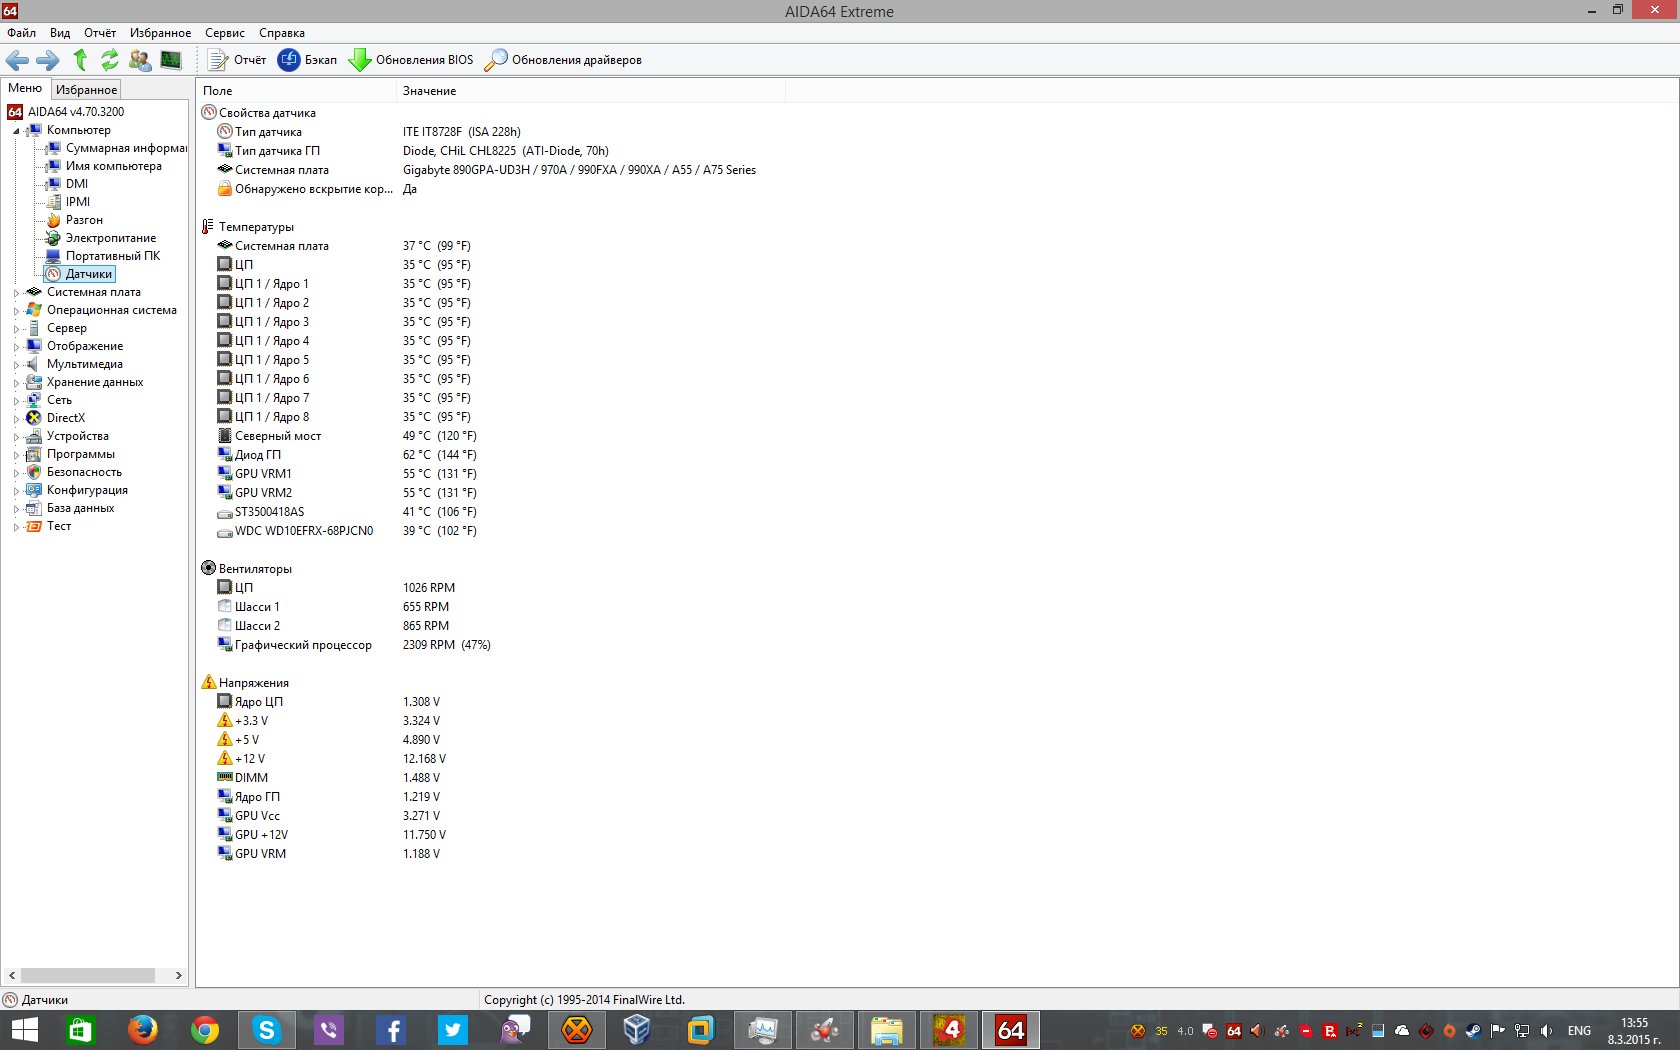This screenshot has height=1050, width=1680.
Task: Expand the Отображение tree node
Action: coord(16,347)
